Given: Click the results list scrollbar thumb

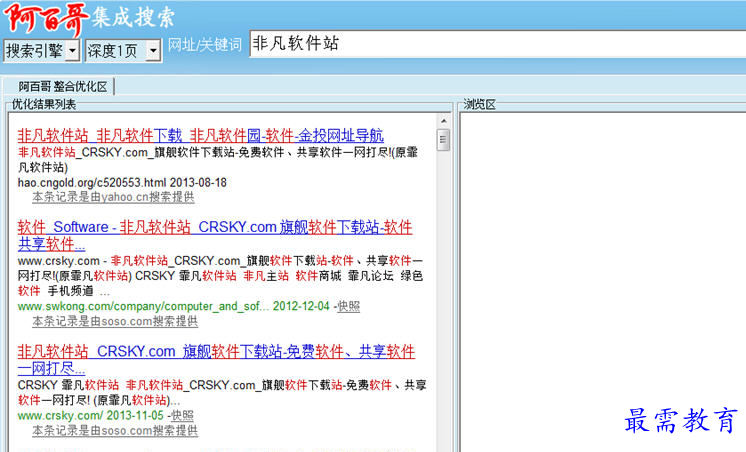Looking at the screenshot, I should [x=443, y=139].
